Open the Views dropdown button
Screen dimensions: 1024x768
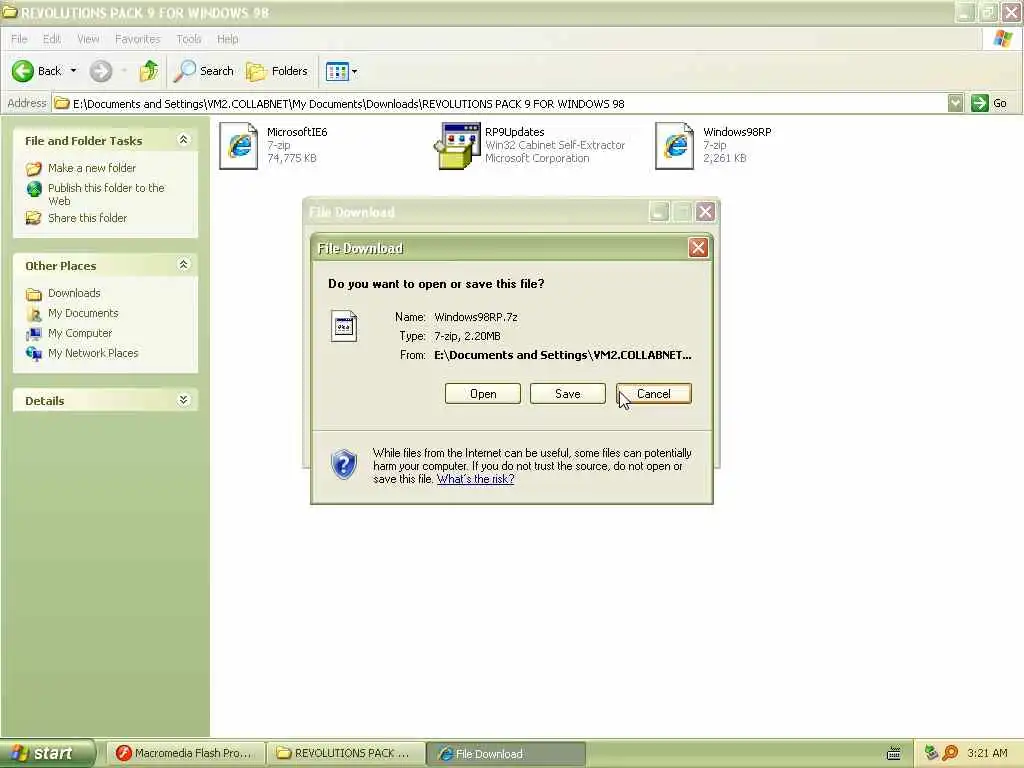coord(341,71)
